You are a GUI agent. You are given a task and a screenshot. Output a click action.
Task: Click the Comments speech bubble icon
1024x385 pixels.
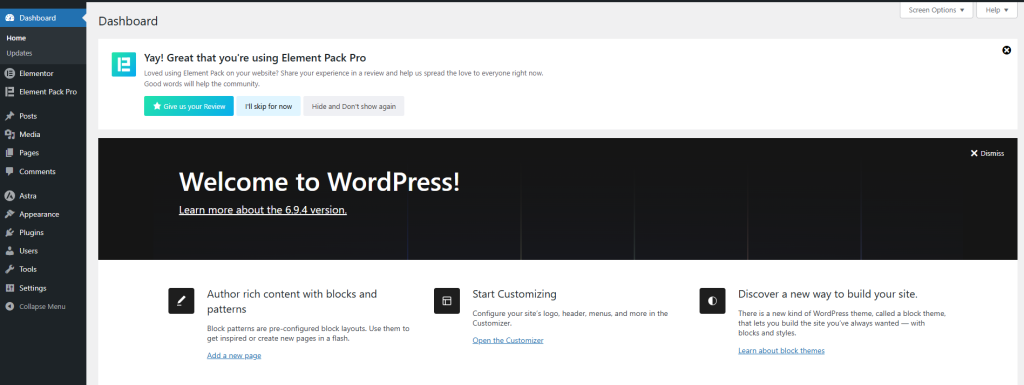pos(9,172)
